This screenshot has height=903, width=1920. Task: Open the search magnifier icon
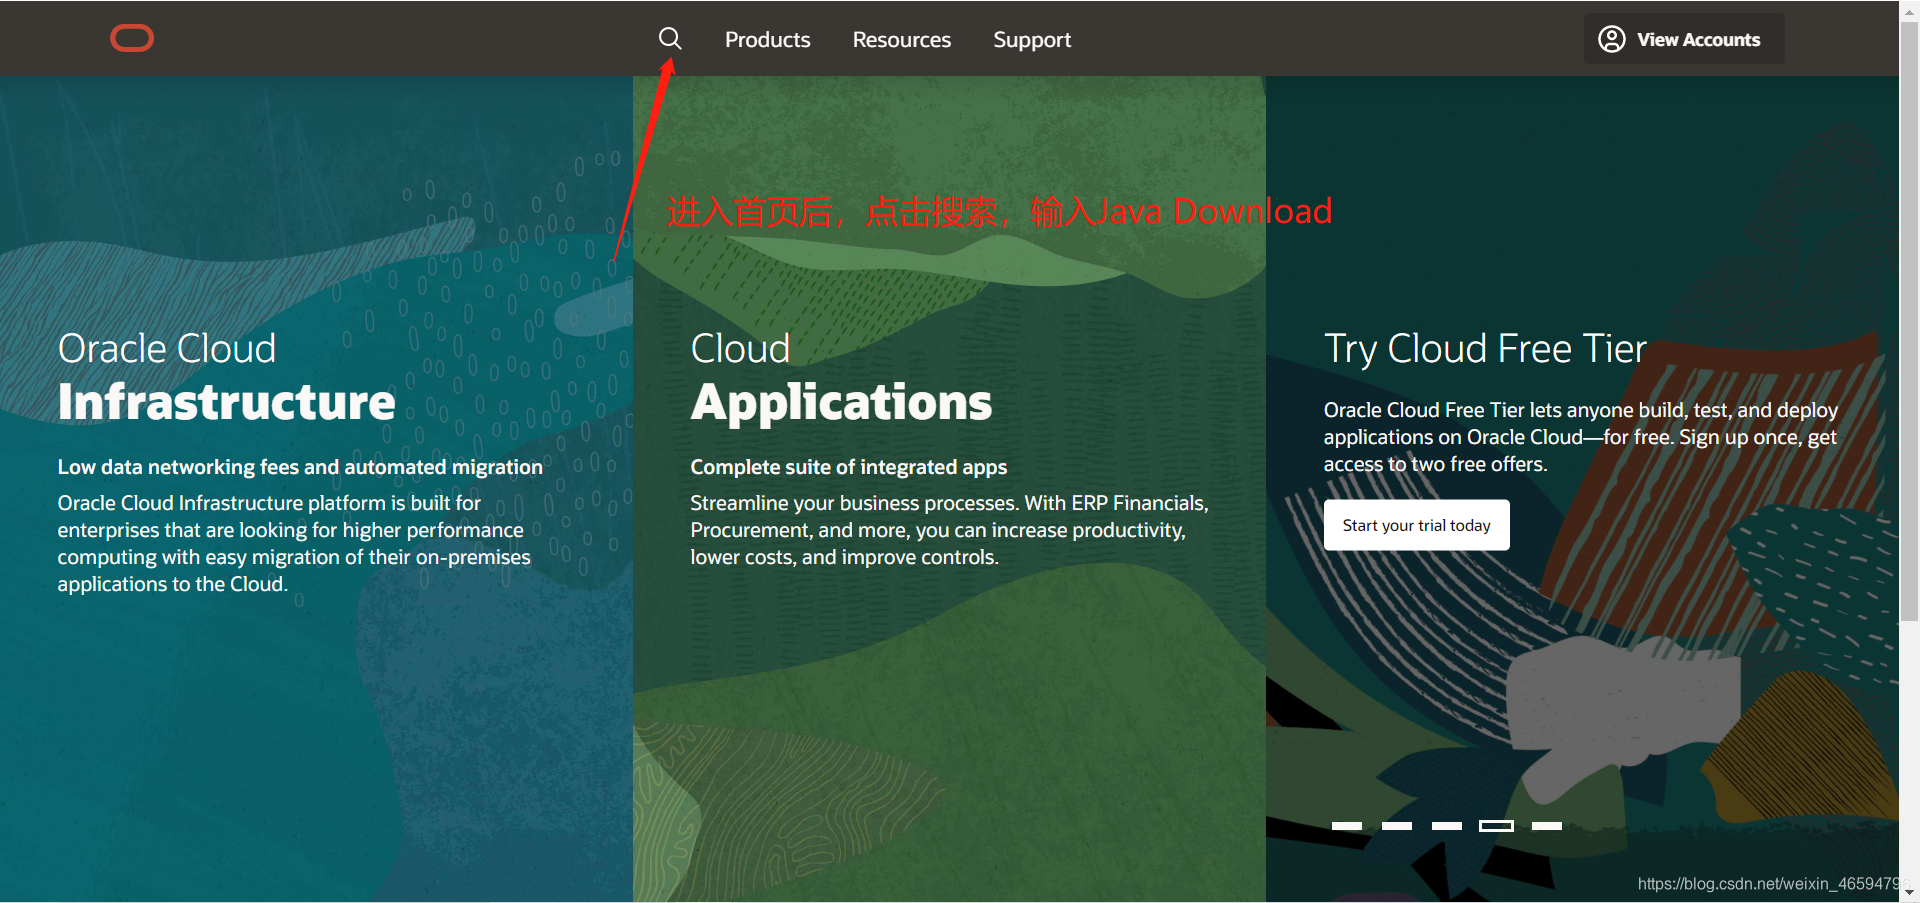670,39
